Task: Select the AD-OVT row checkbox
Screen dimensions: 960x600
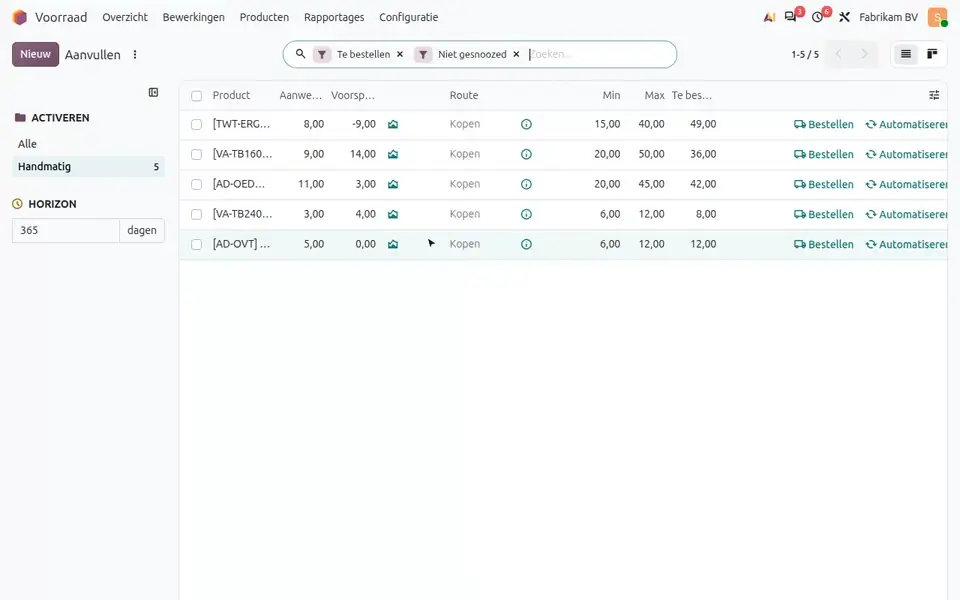Action: [197, 244]
